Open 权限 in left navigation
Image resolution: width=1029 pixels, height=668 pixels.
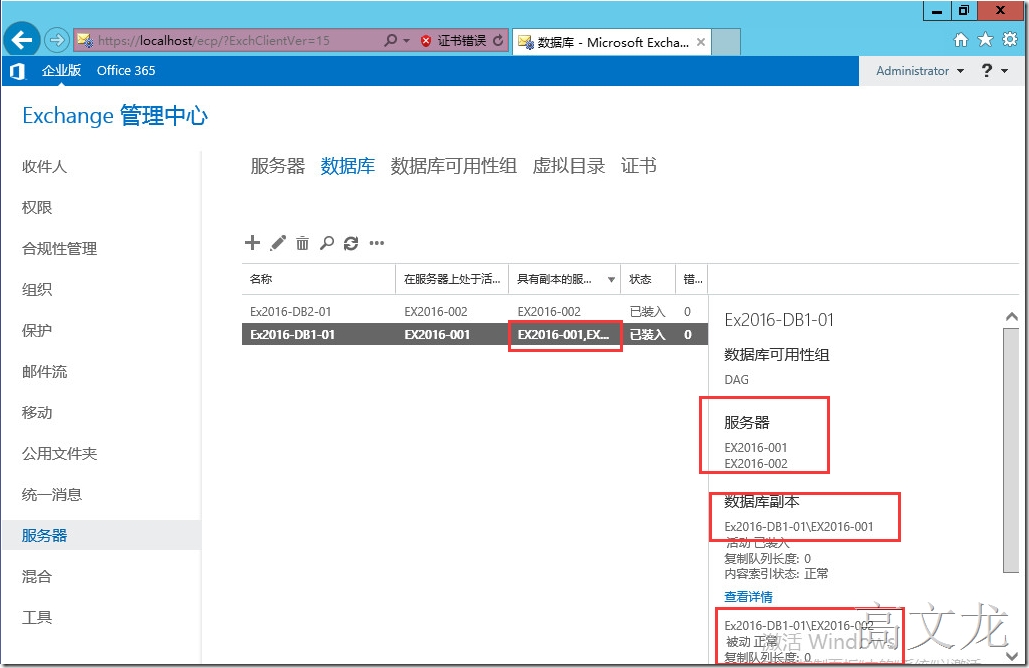pyautogui.click(x=37, y=207)
